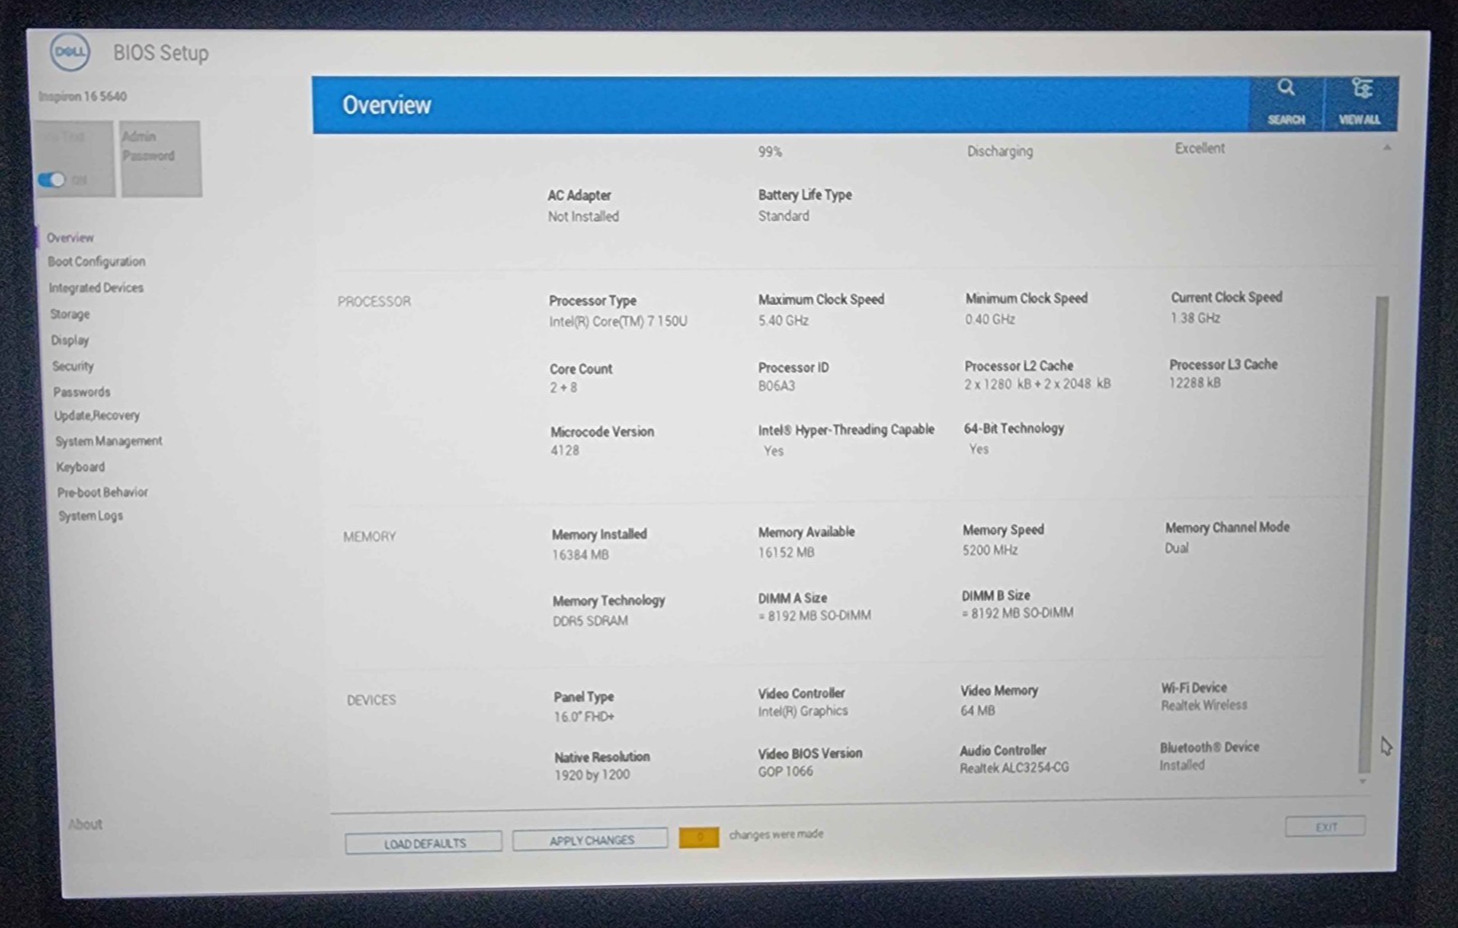Click the Panel Type 16.0" FHD+
Viewport: 1458px width, 928px height.
[x=584, y=716]
